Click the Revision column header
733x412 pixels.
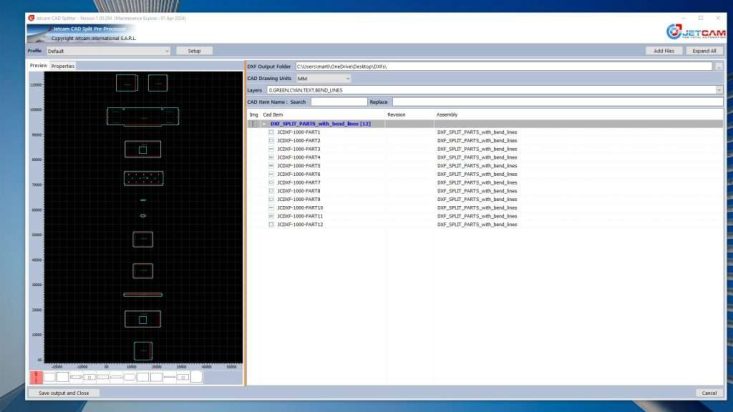tap(396, 115)
